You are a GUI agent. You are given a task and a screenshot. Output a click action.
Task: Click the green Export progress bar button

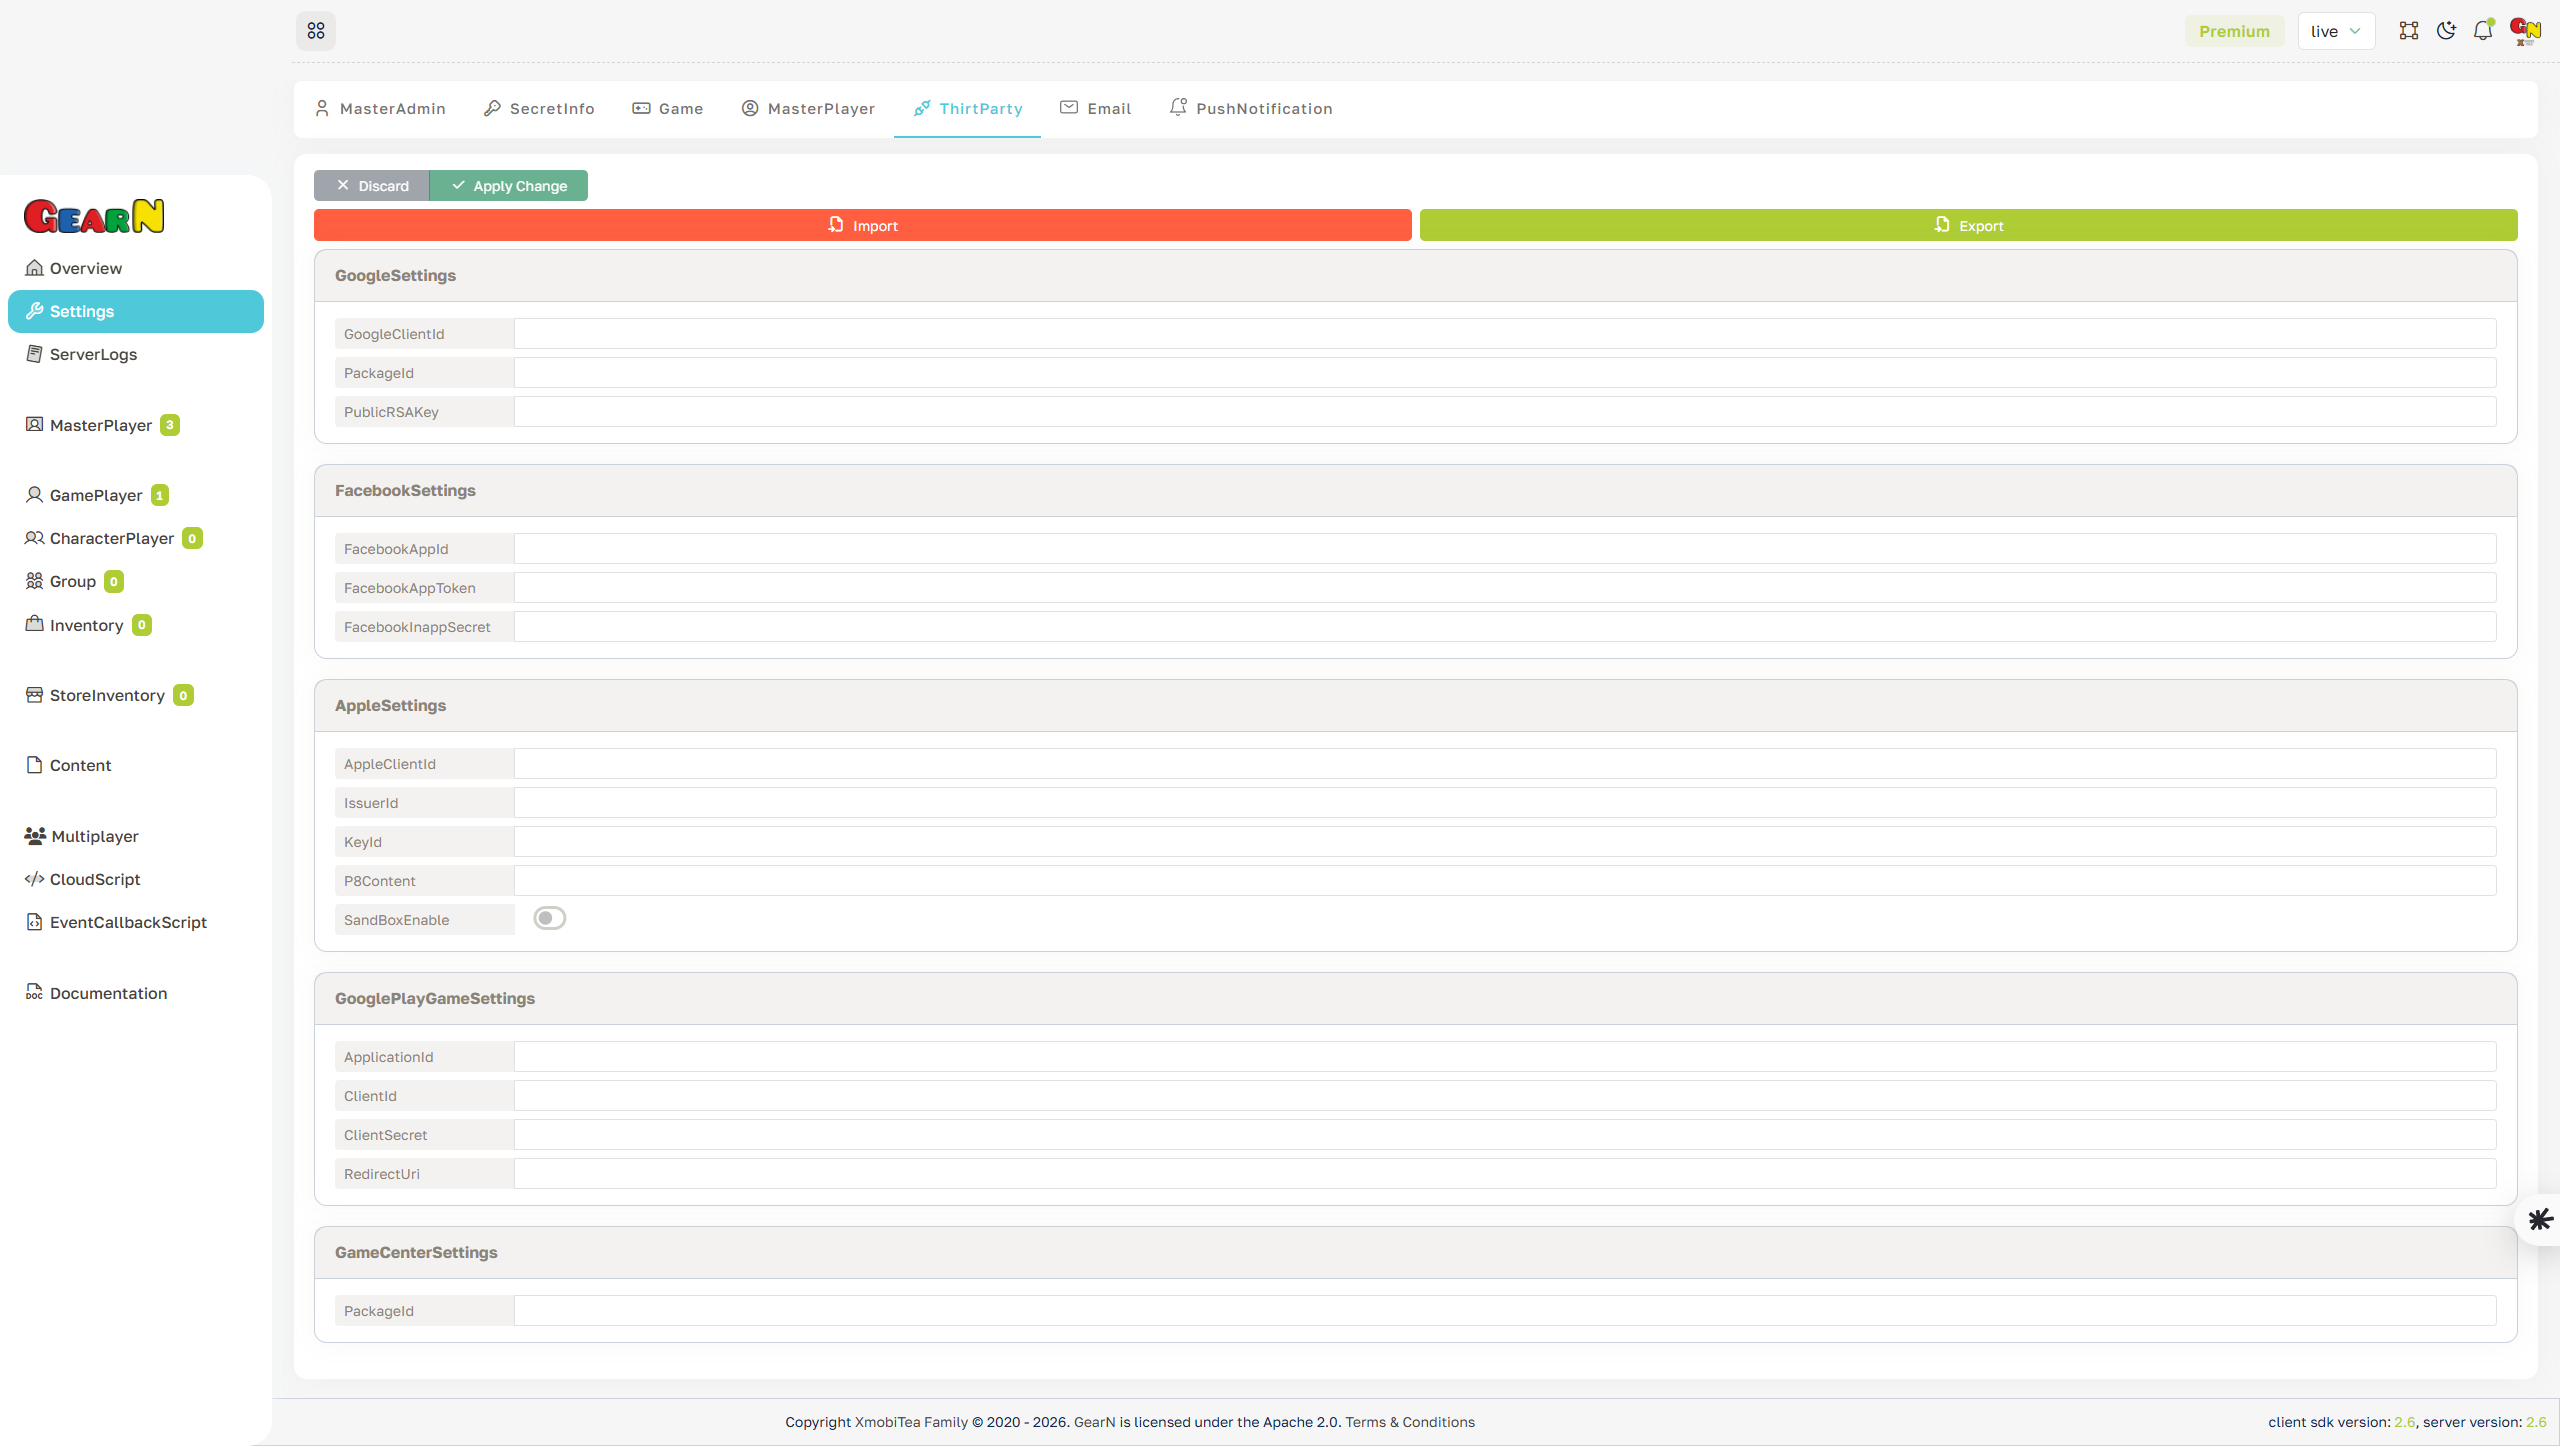(x=1968, y=225)
